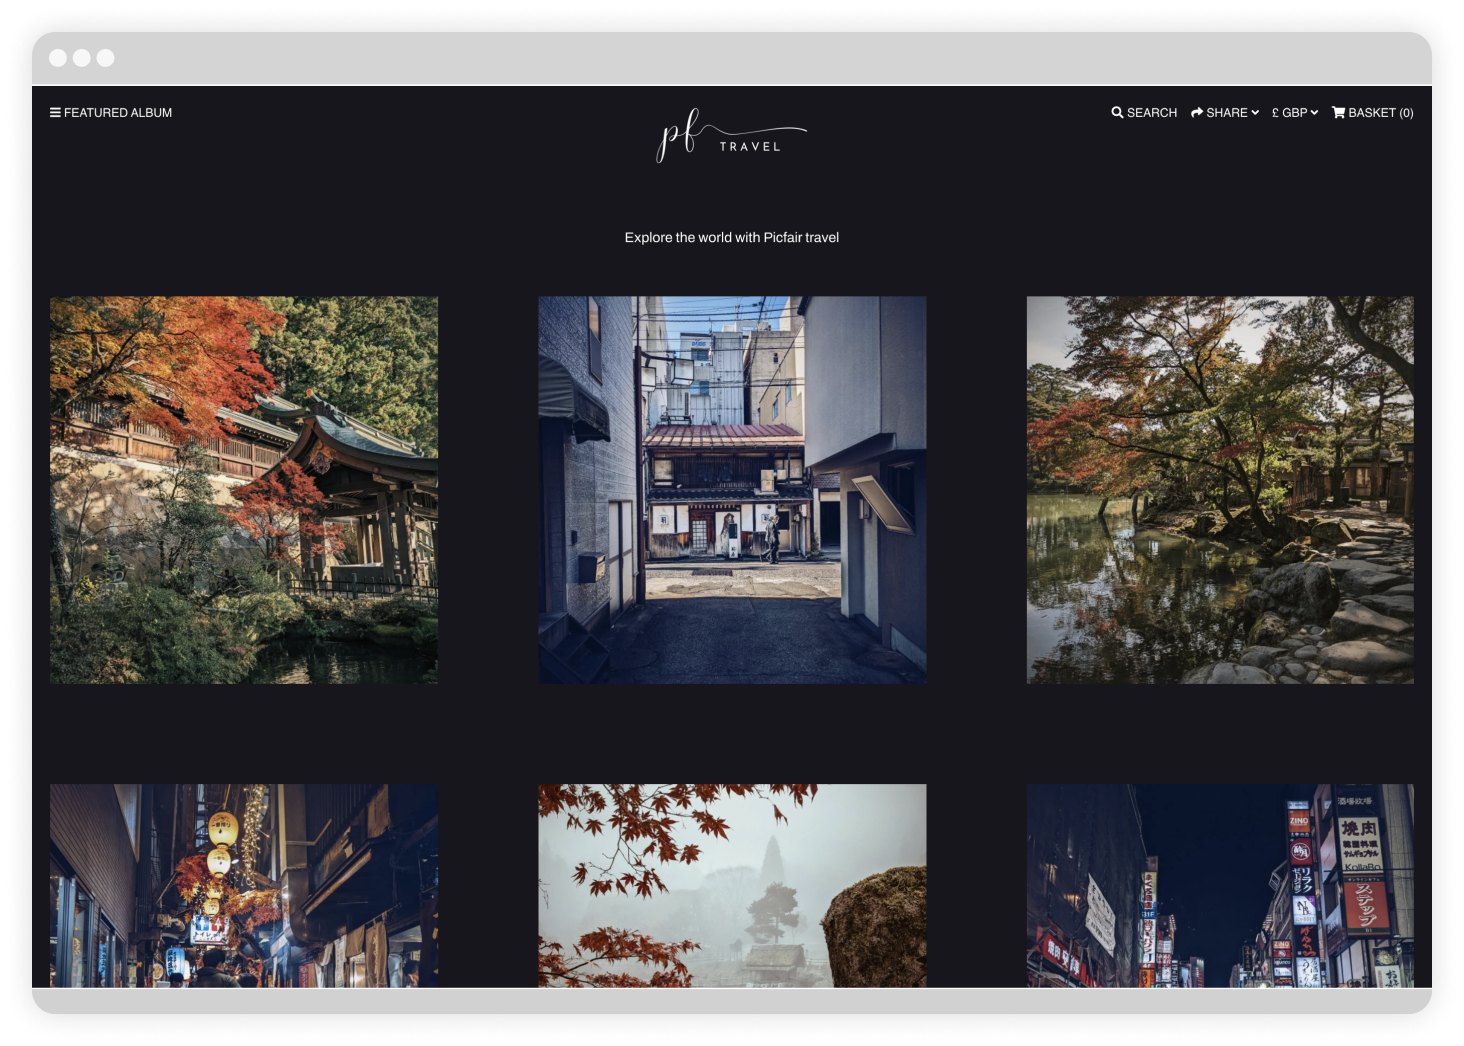Open the hamburger menu icon
This screenshot has width=1464, height=1046.
point(55,113)
